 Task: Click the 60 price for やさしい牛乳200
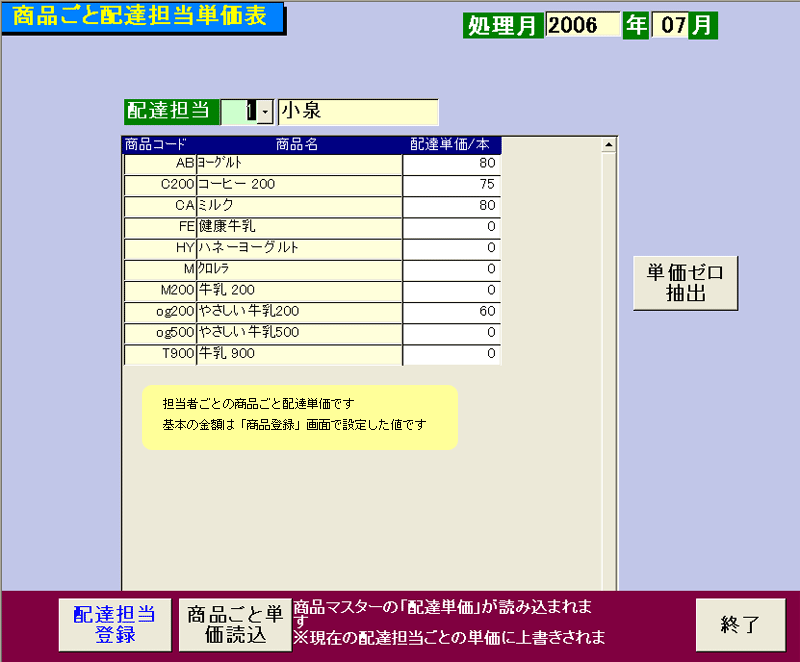click(x=450, y=311)
